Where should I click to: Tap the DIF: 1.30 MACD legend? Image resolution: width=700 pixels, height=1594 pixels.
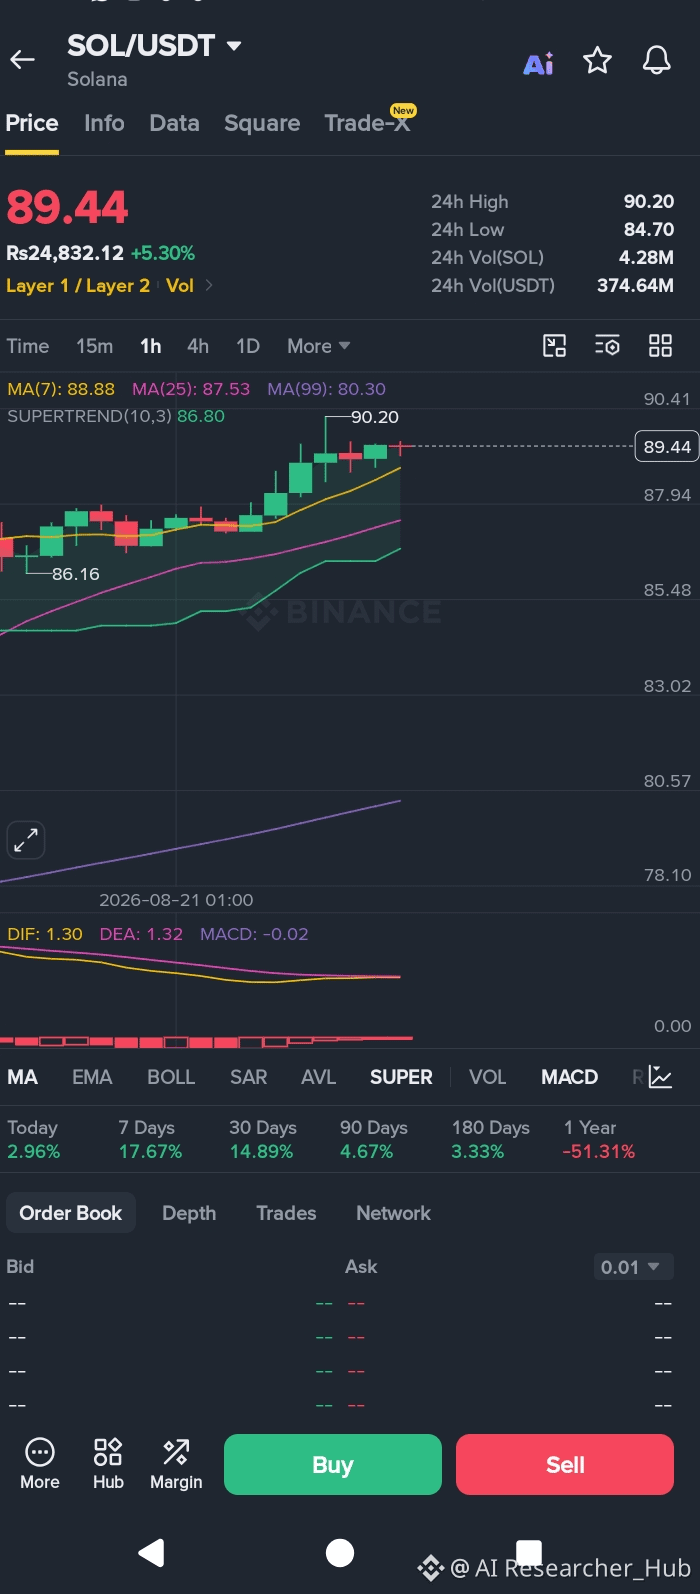[x=45, y=934]
